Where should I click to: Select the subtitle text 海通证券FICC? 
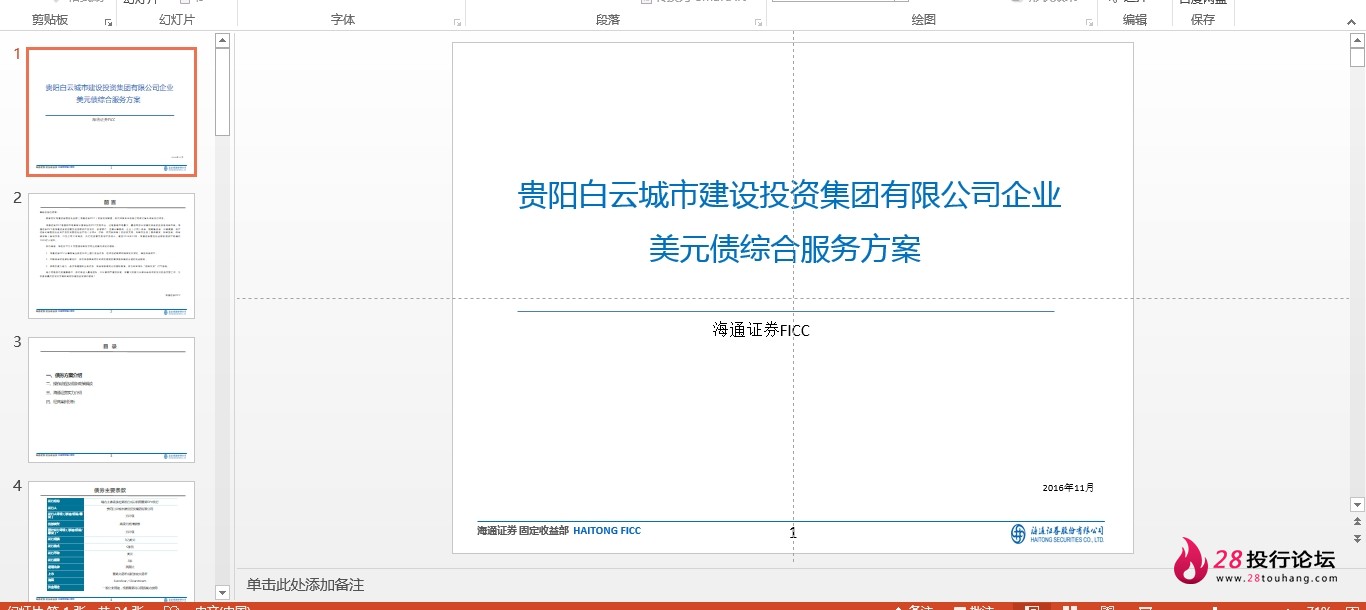coord(761,329)
